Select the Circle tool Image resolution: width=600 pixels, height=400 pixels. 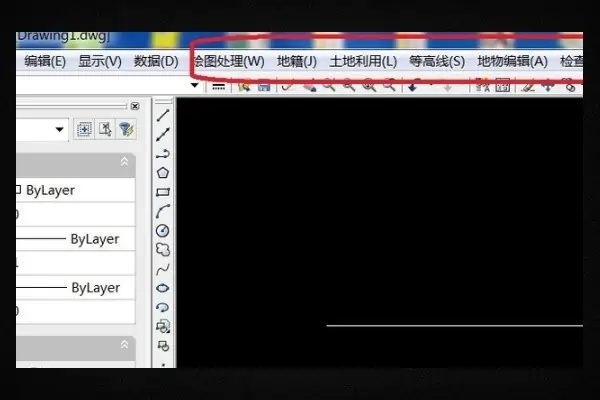[x=163, y=230]
